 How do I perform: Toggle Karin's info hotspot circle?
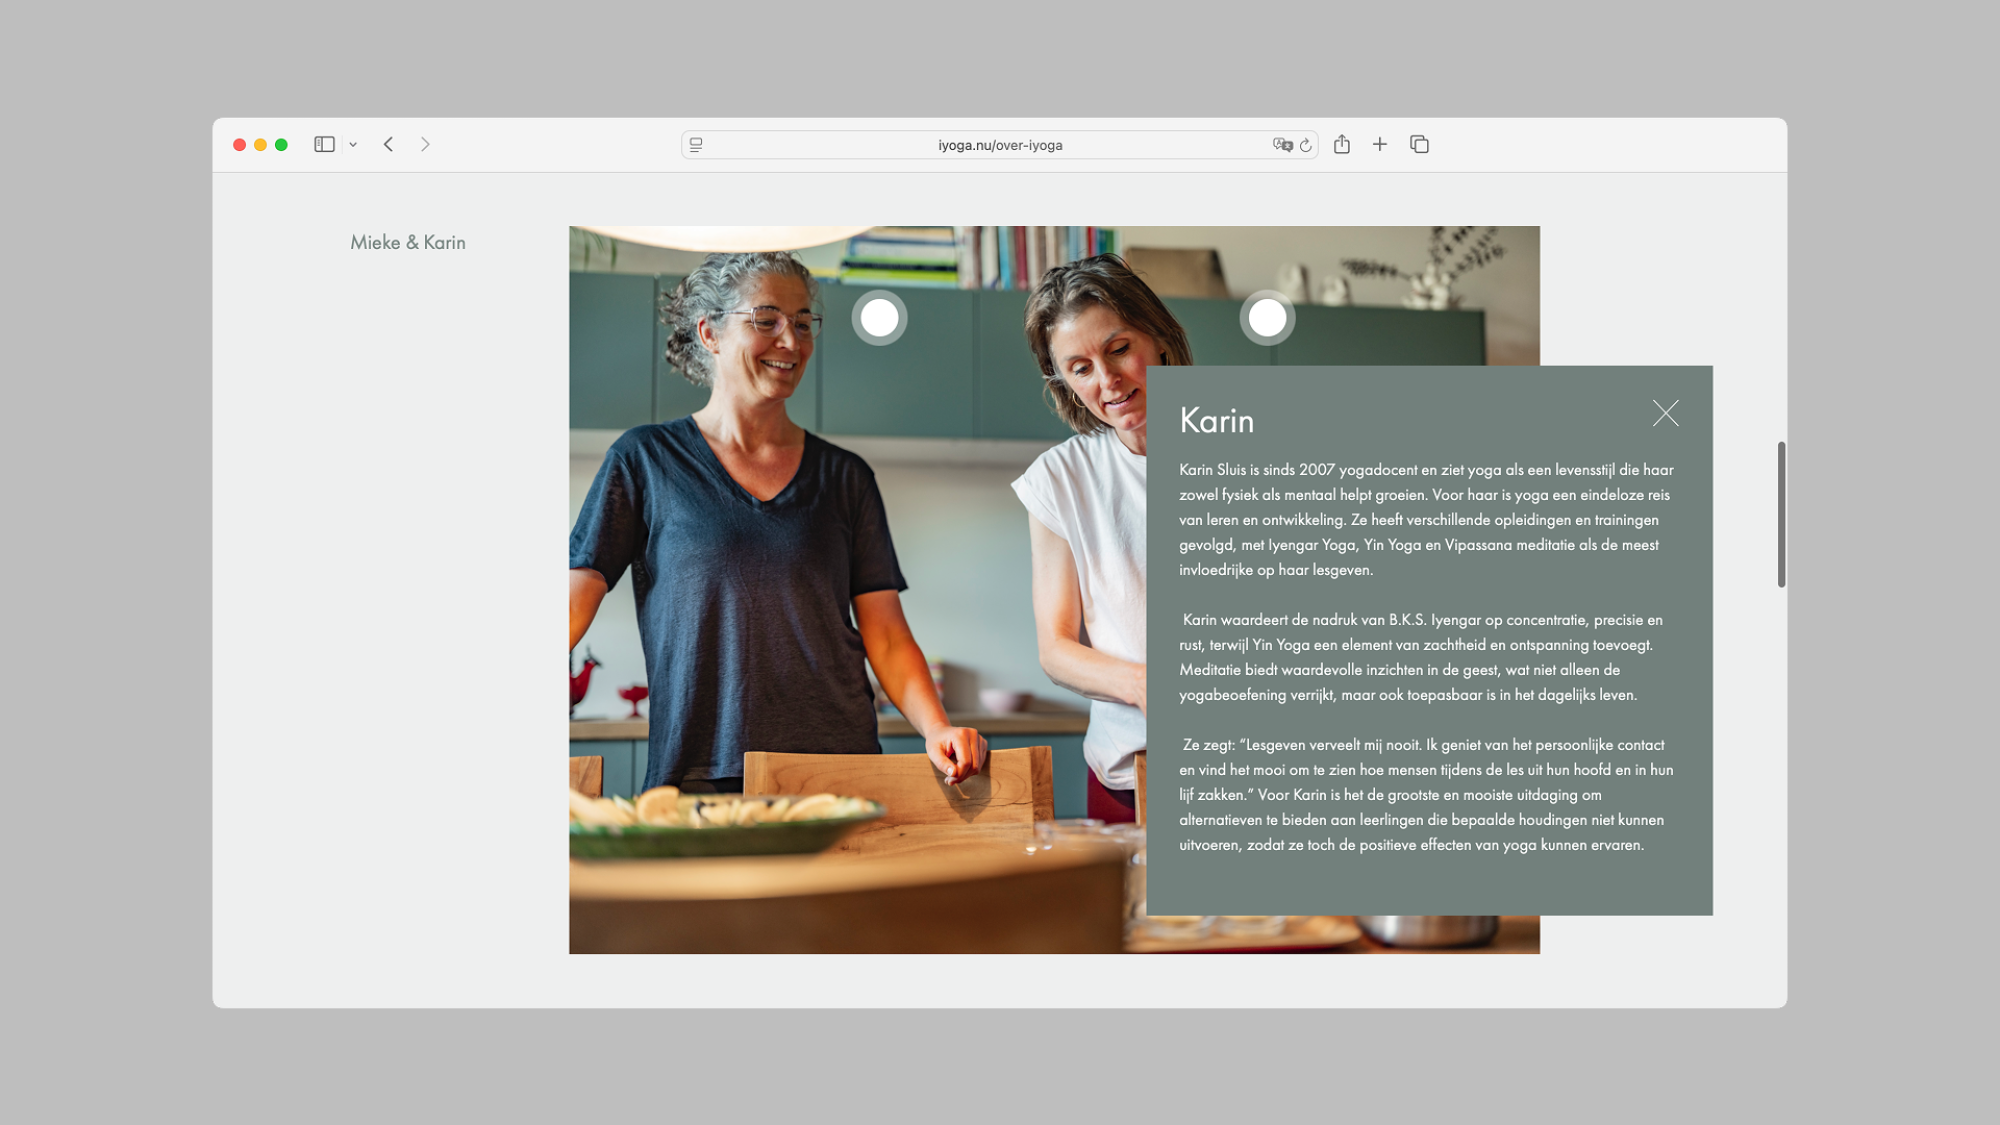coord(1267,318)
